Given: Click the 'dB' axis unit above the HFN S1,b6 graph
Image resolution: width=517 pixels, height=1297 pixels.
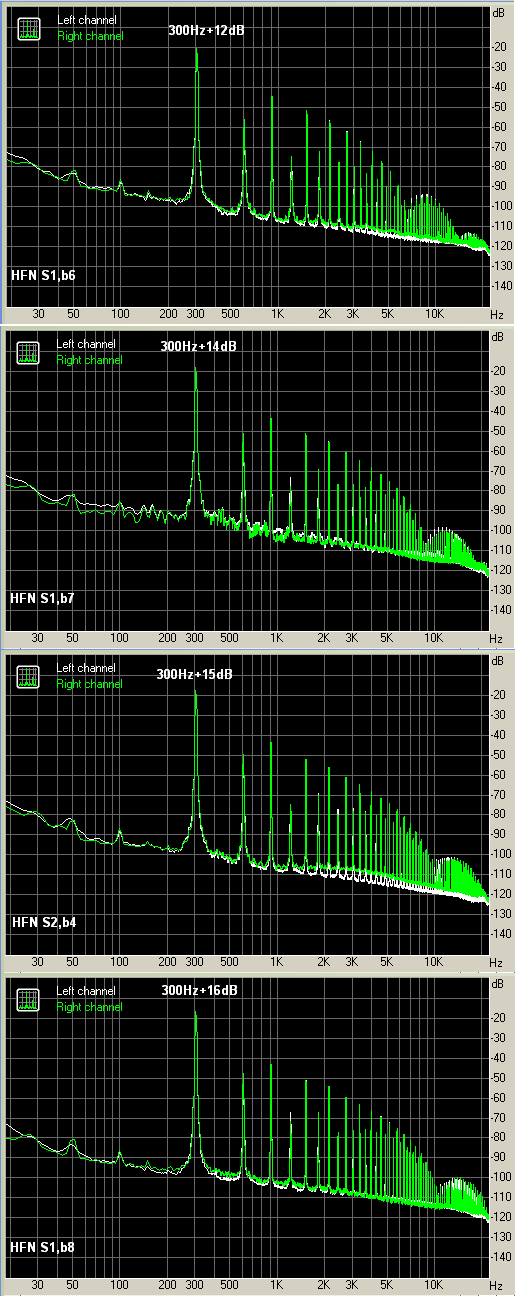Looking at the screenshot, I should click(499, 13).
